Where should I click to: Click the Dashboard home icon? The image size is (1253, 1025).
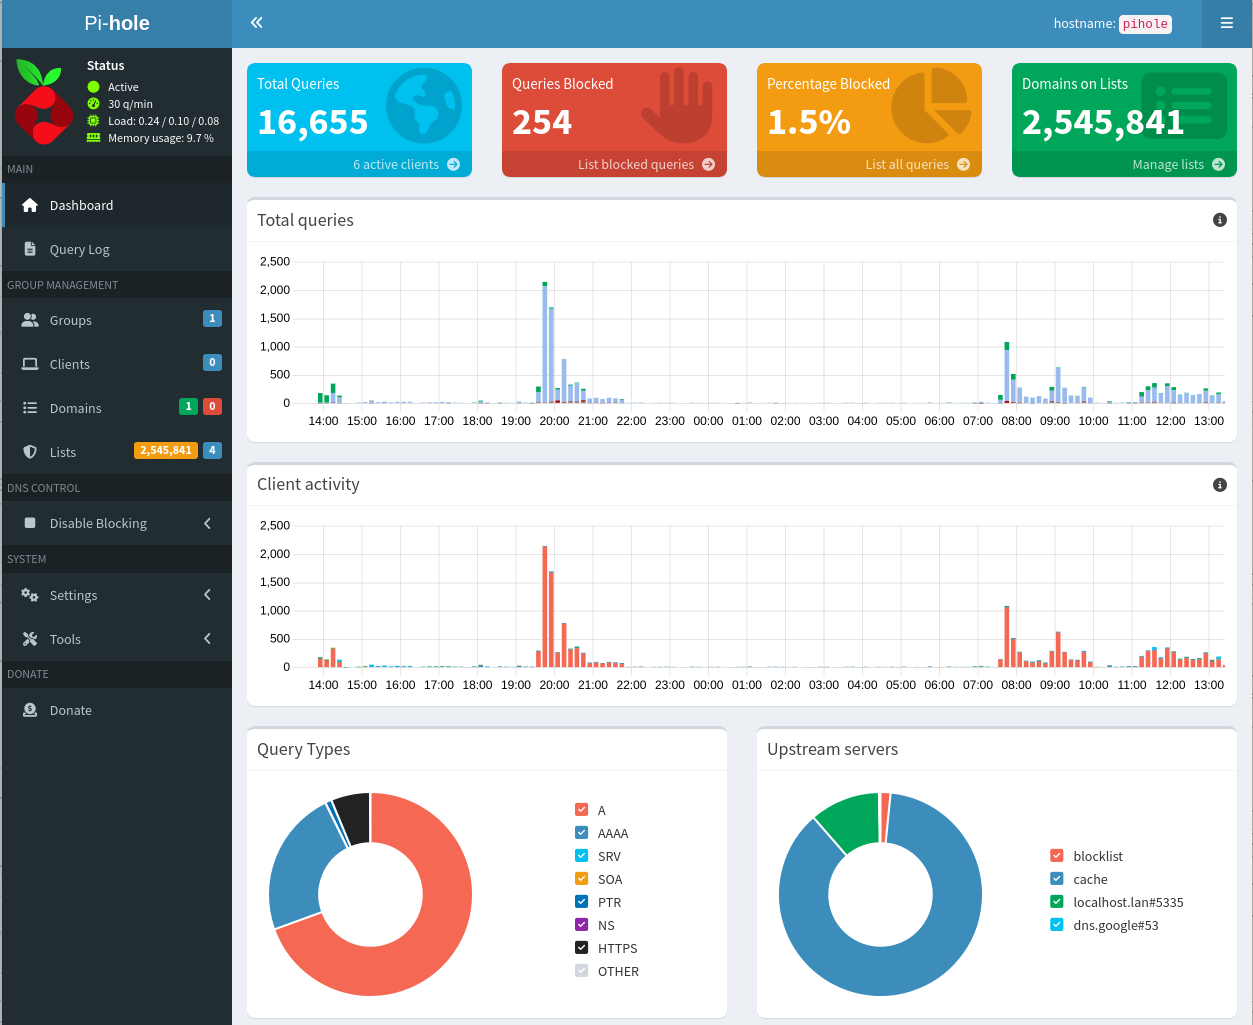pos(30,205)
